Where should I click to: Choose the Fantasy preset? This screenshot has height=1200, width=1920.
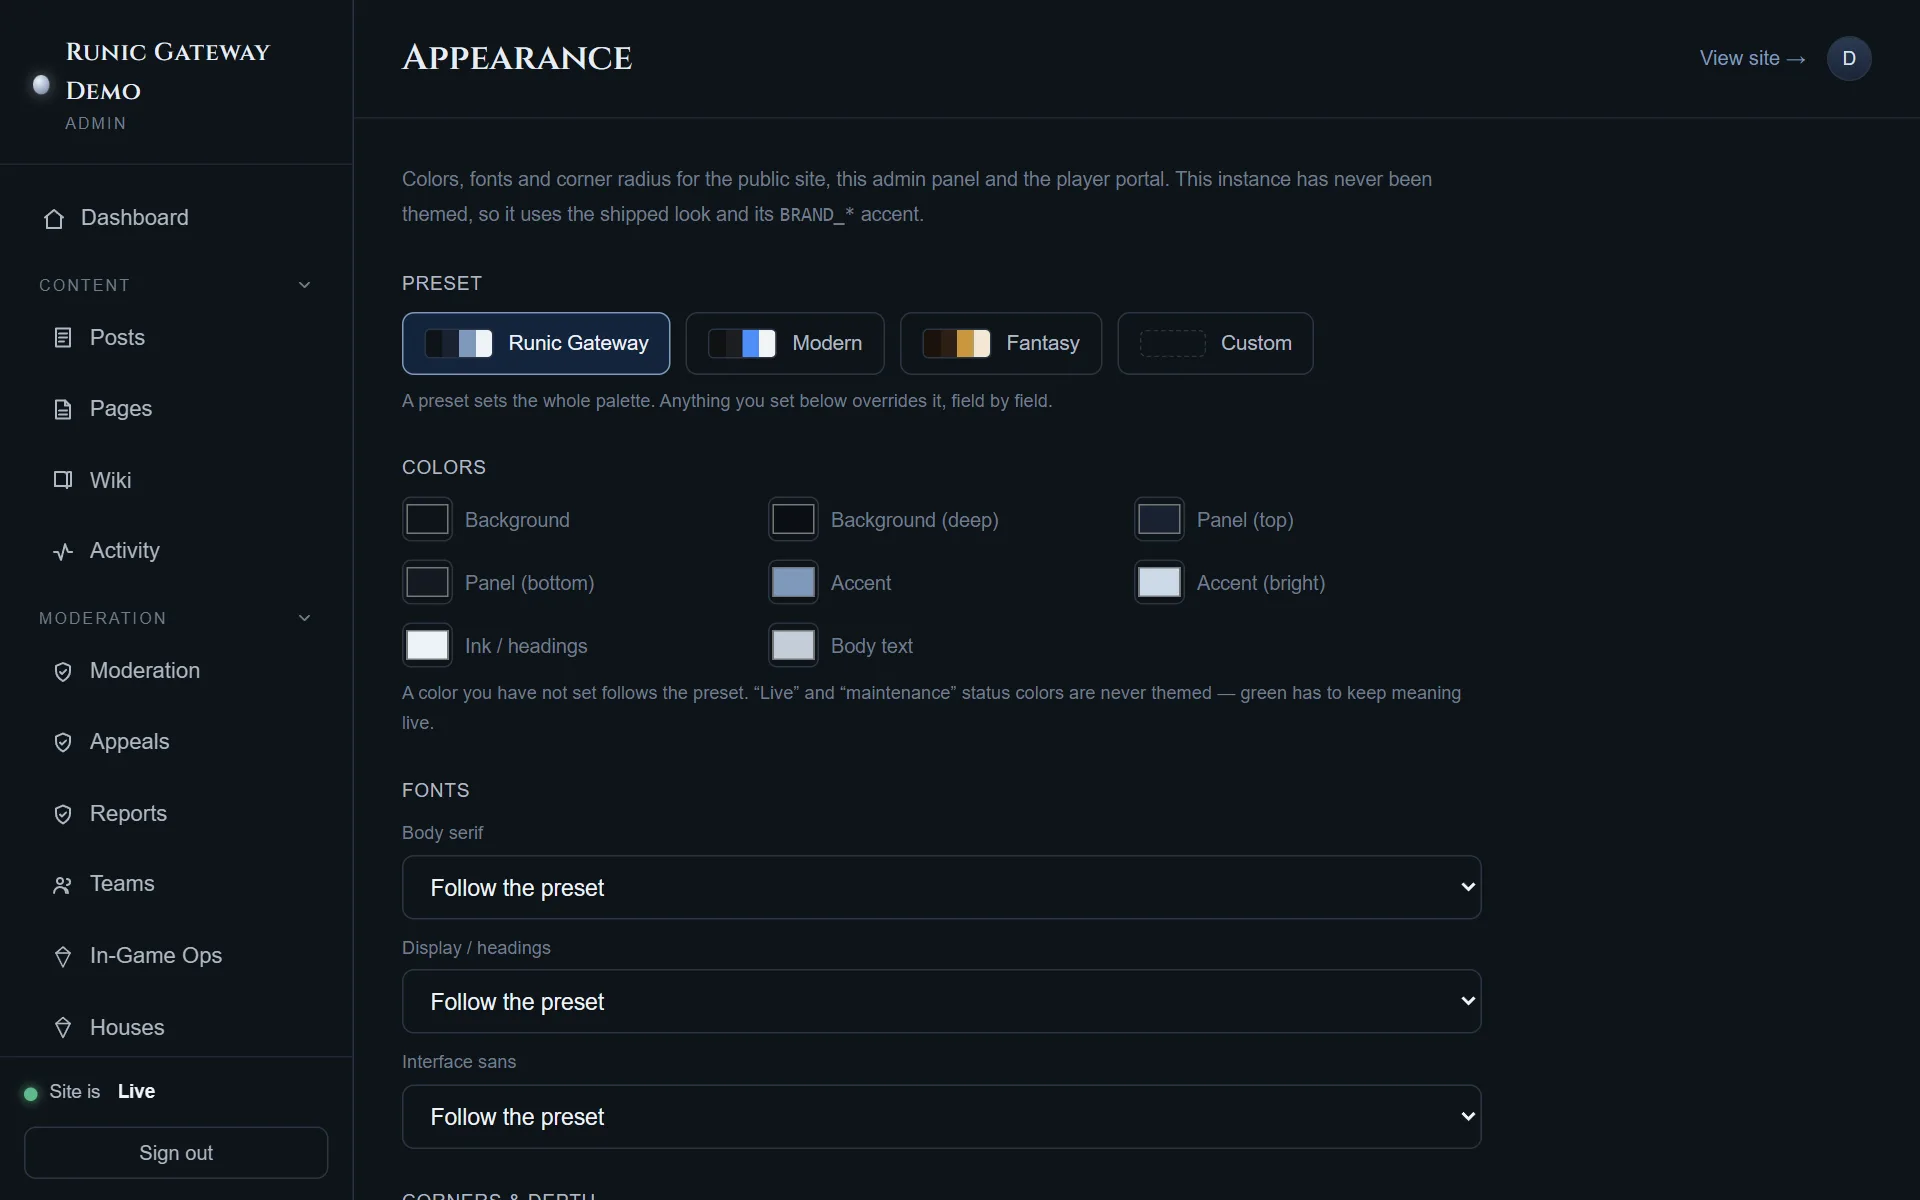pyautogui.click(x=1001, y=343)
